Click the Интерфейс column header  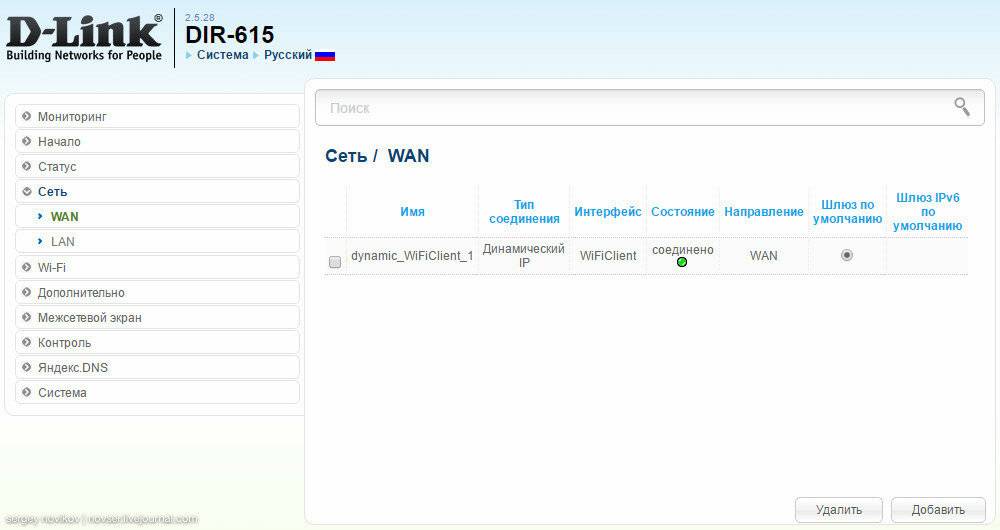(608, 212)
